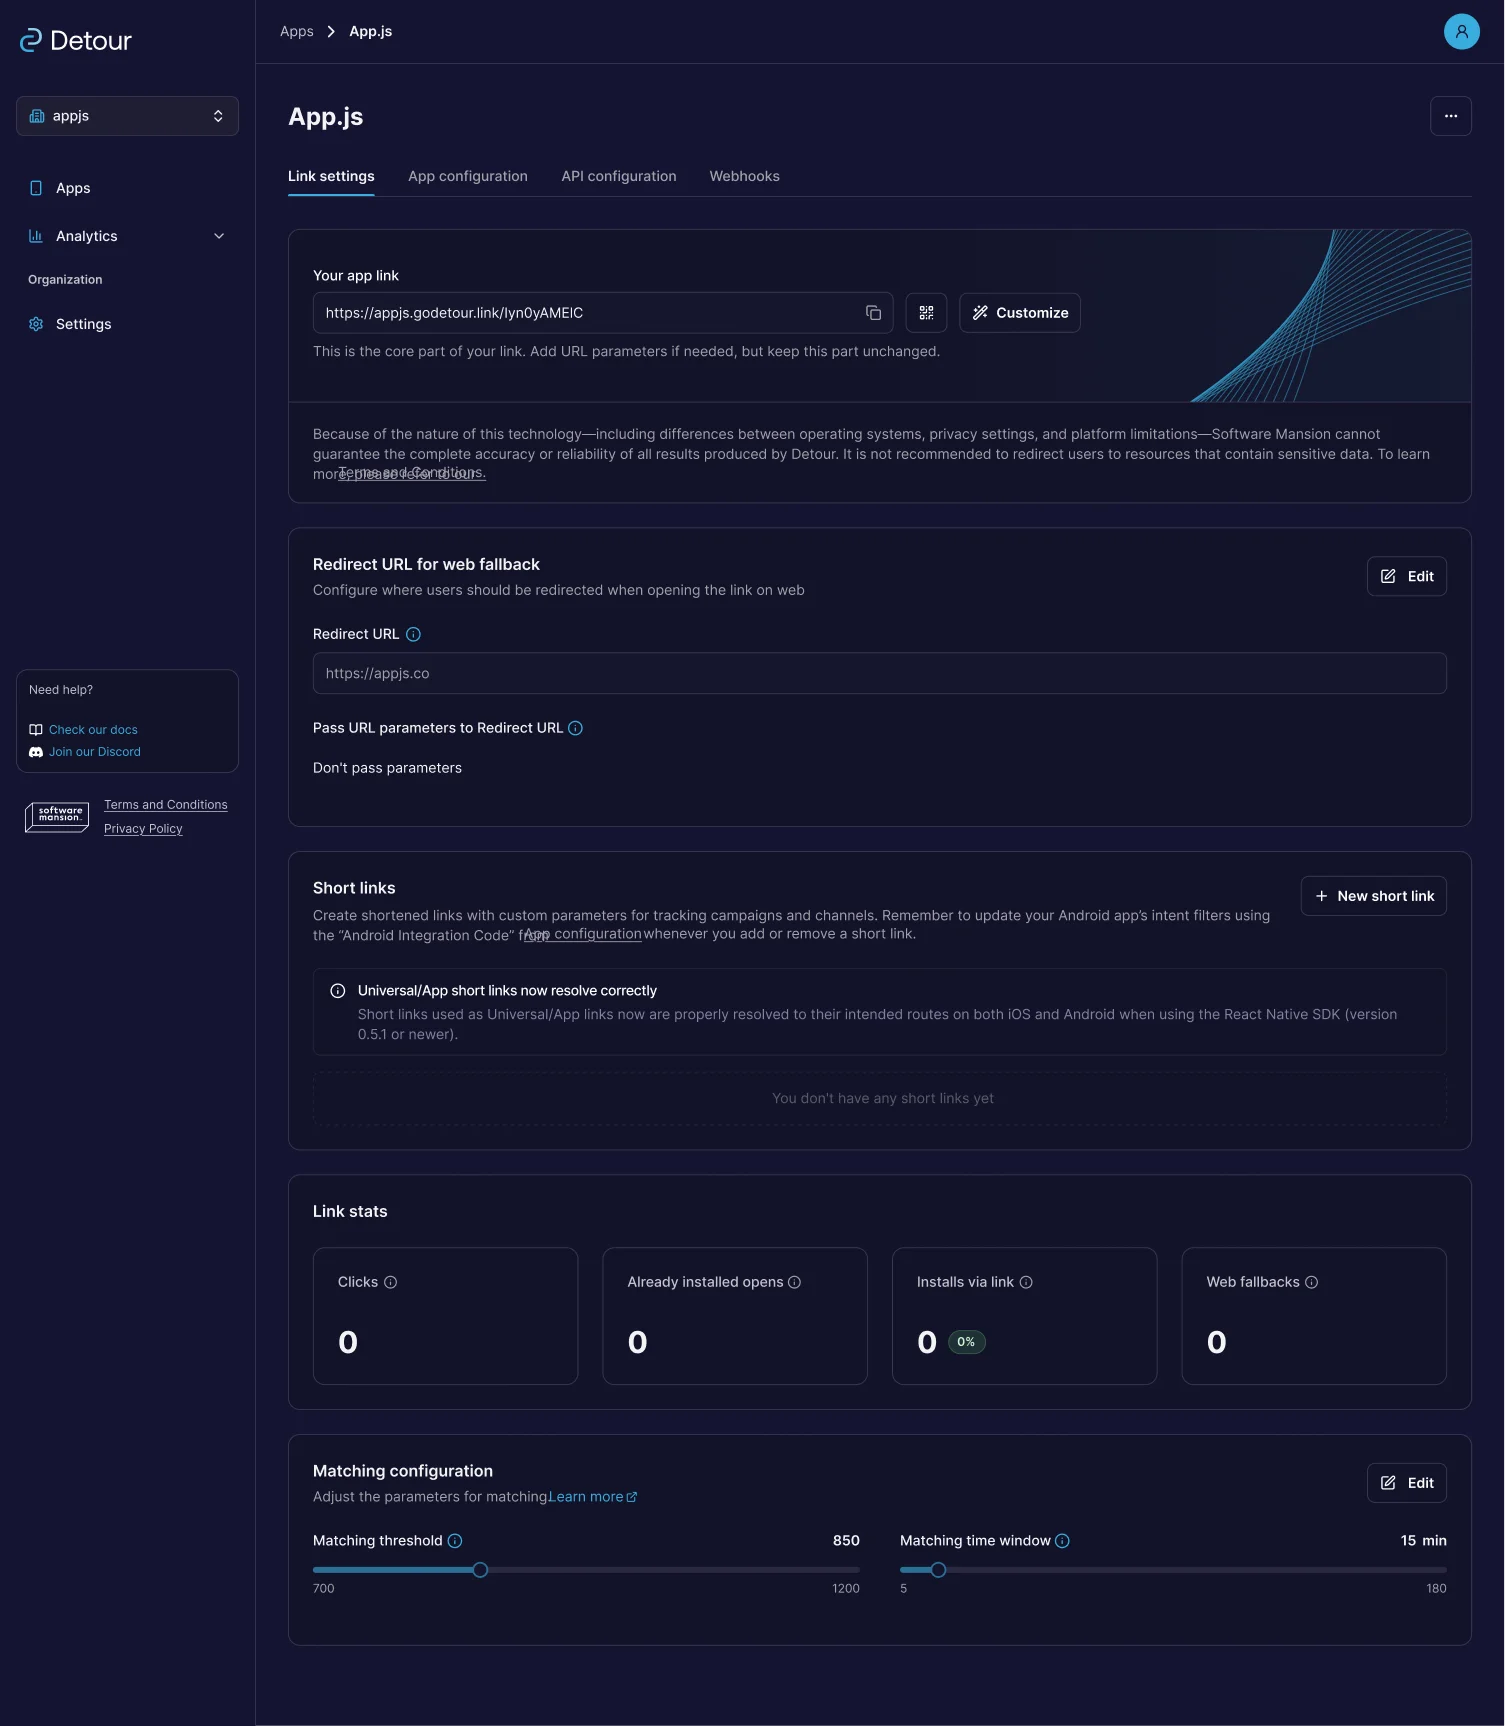The width and height of the screenshot is (1505, 1726).
Task: Click the Matching threshold value 850
Action: (846, 1541)
